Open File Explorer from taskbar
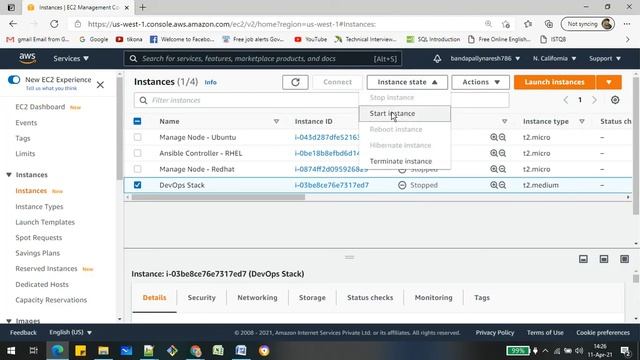640x360 pixels. [103, 351]
